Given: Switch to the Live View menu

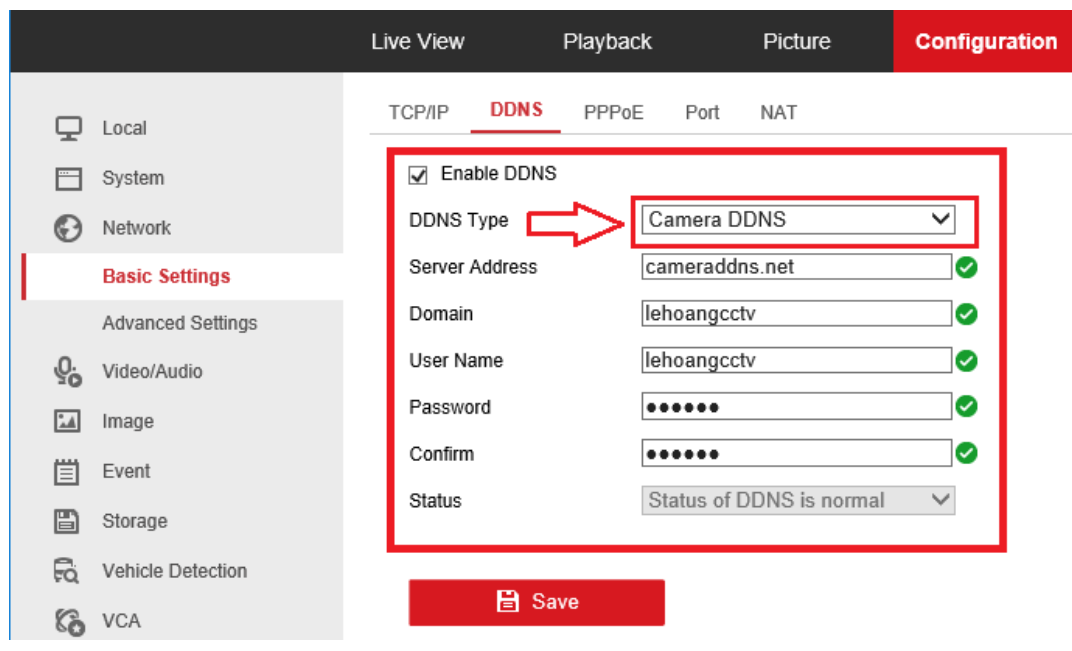Looking at the screenshot, I should [x=417, y=42].
